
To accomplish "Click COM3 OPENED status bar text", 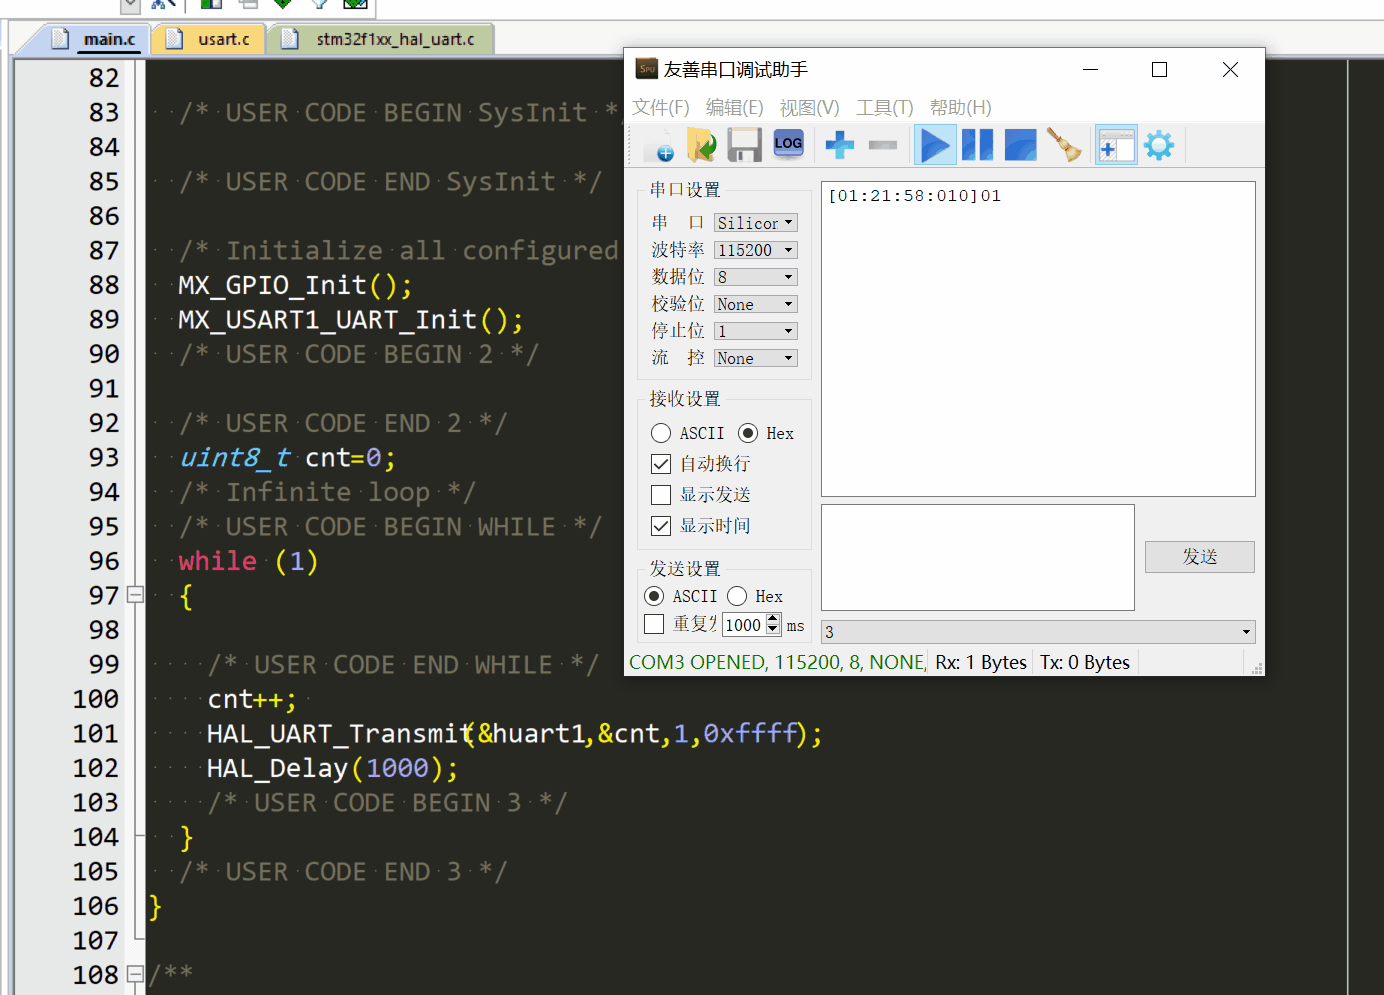I will tap(777, 662).
